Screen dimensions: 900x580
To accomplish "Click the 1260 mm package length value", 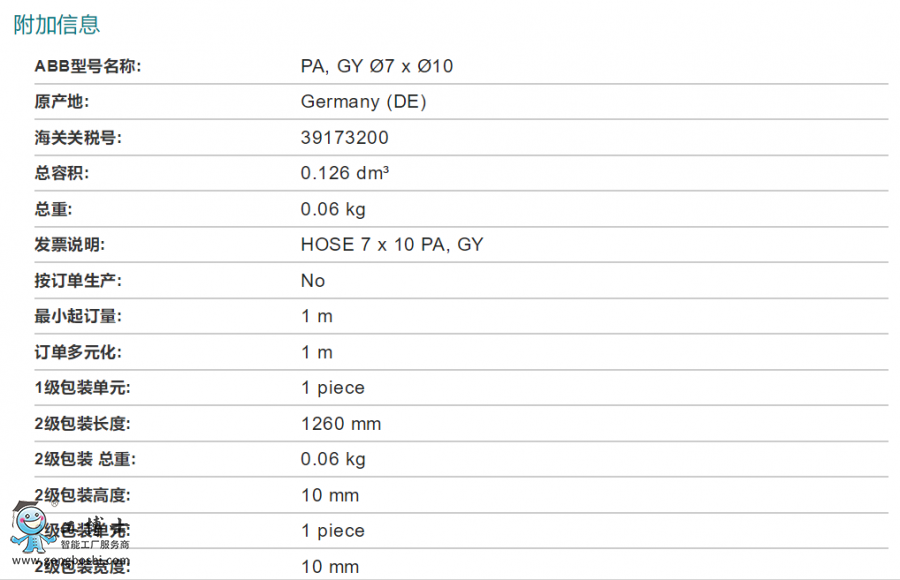I will [341, 424].
